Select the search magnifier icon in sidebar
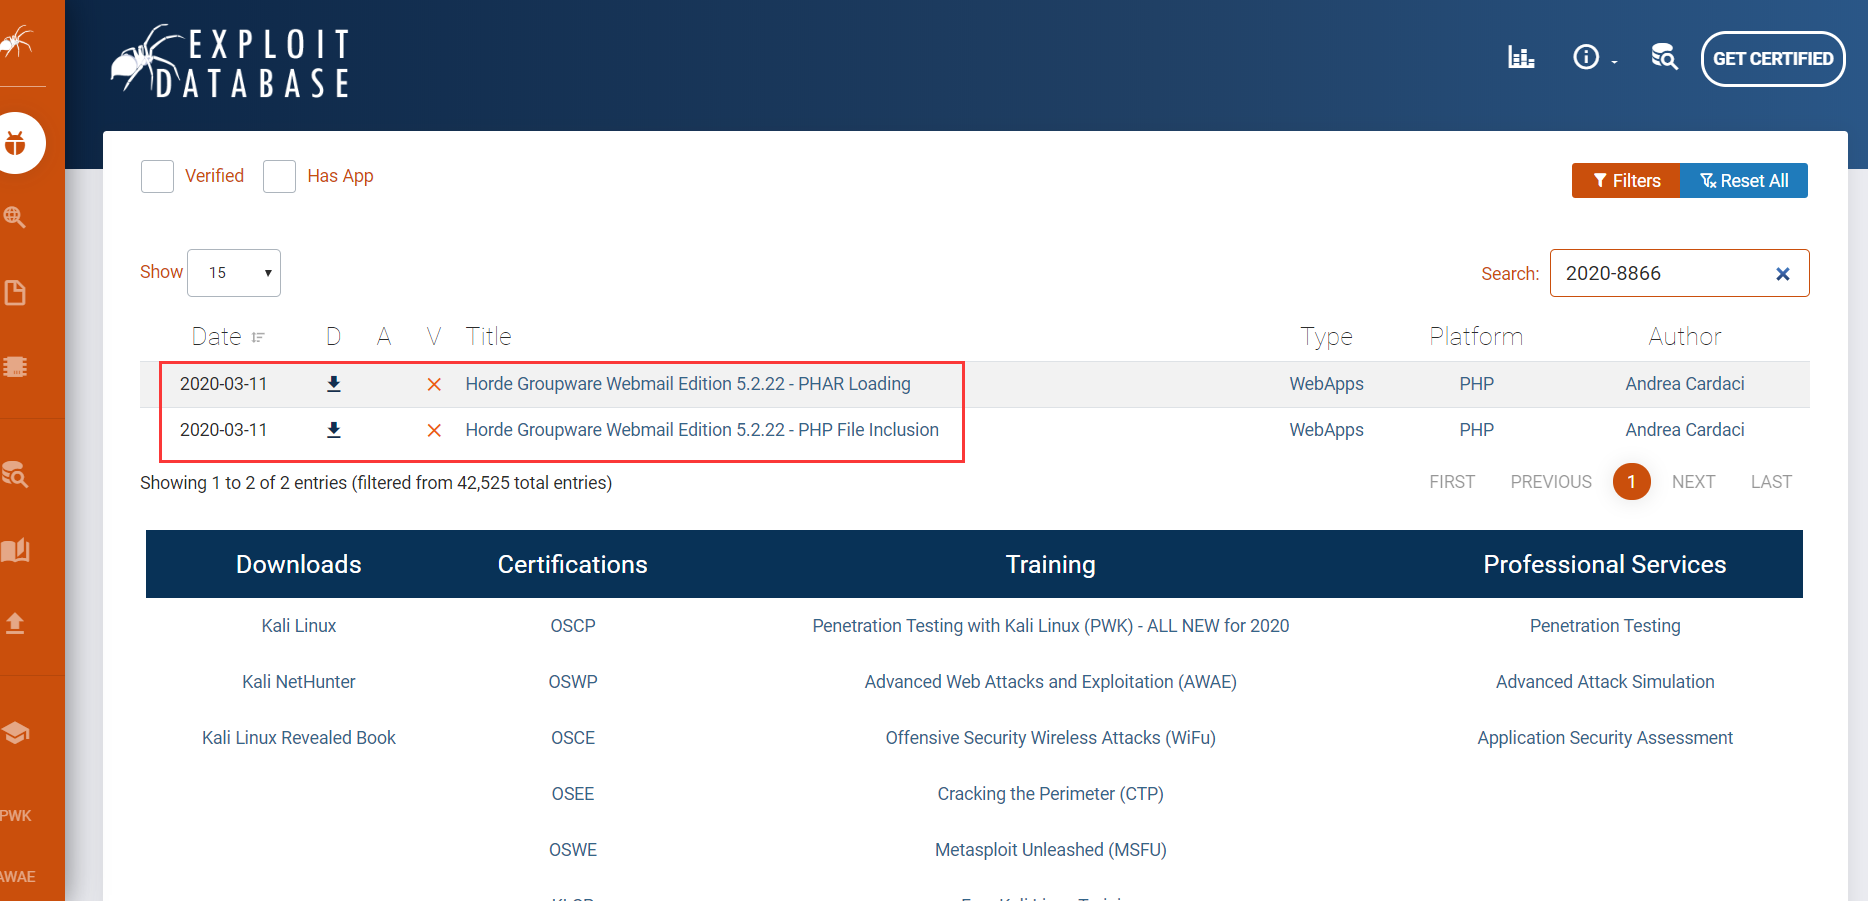Image resolution: width=1868 pixels, height=901 pixels. coord(15,217)
